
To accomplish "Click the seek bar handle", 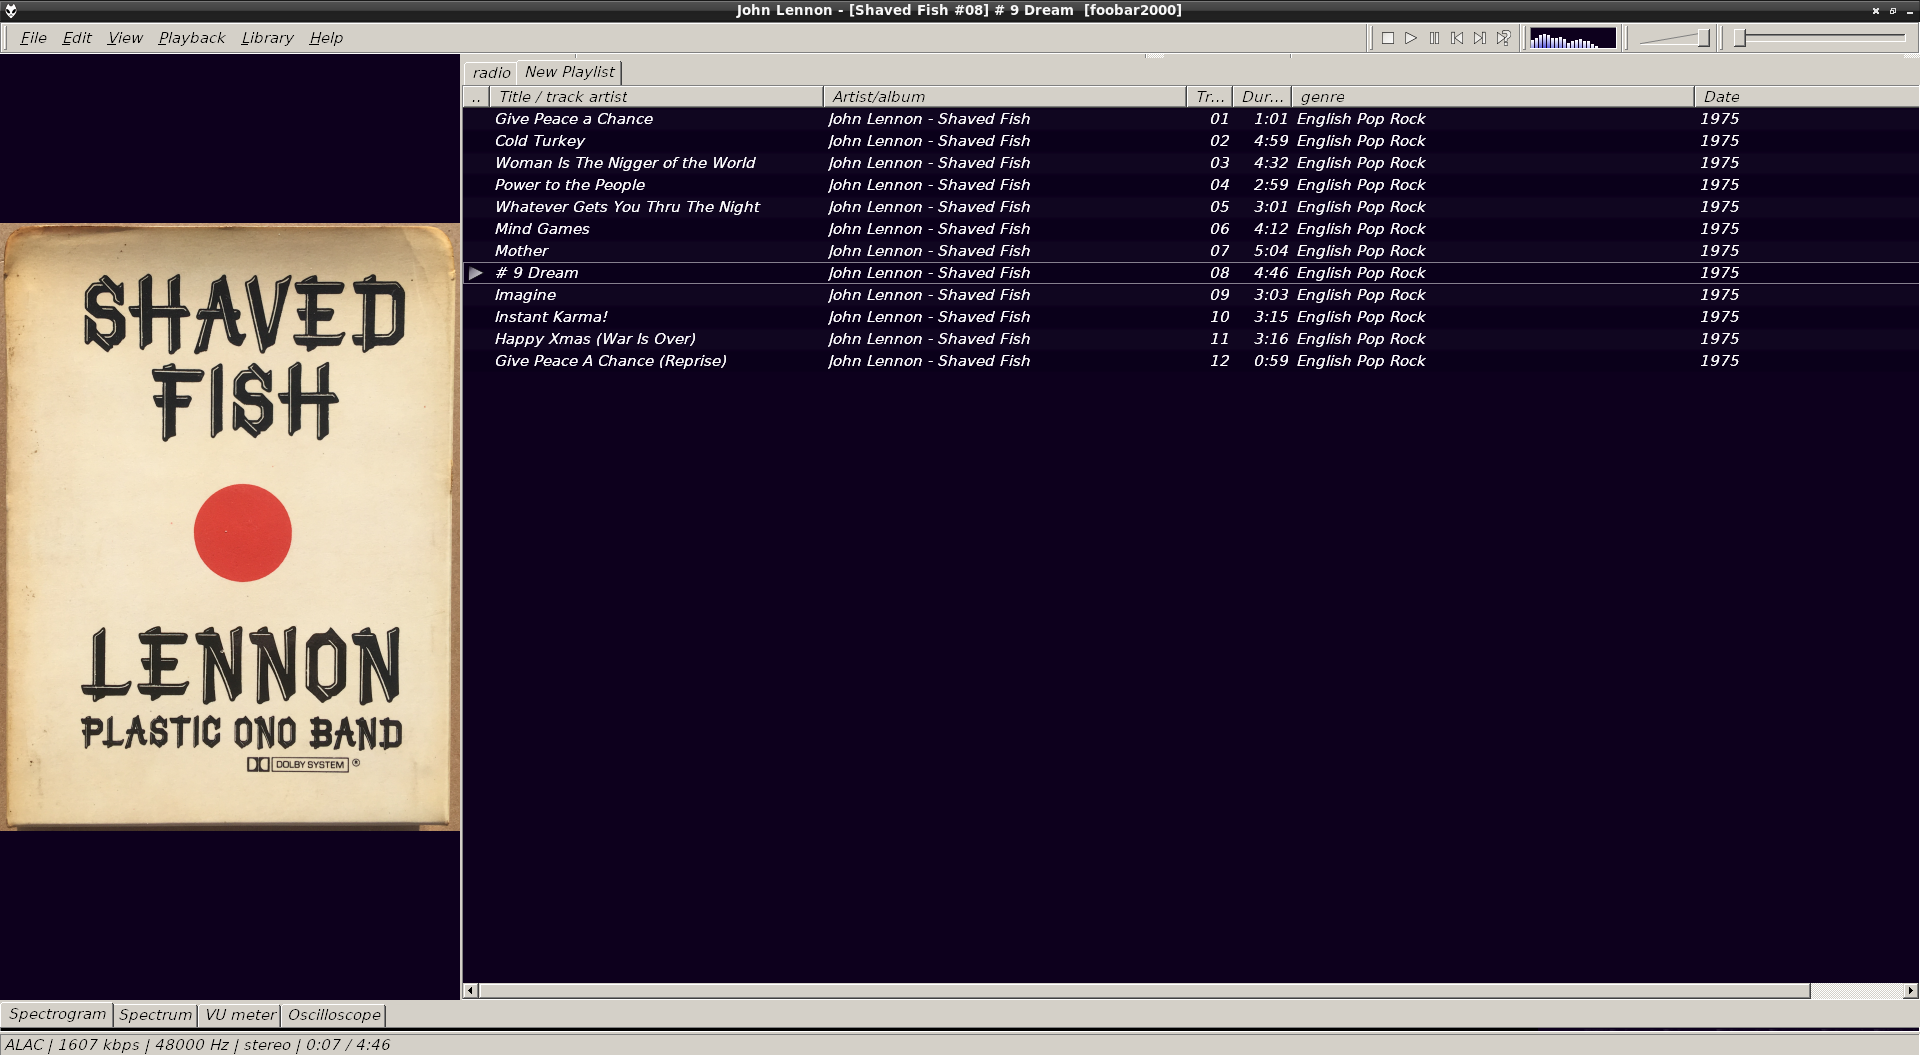I will 1740,38.
